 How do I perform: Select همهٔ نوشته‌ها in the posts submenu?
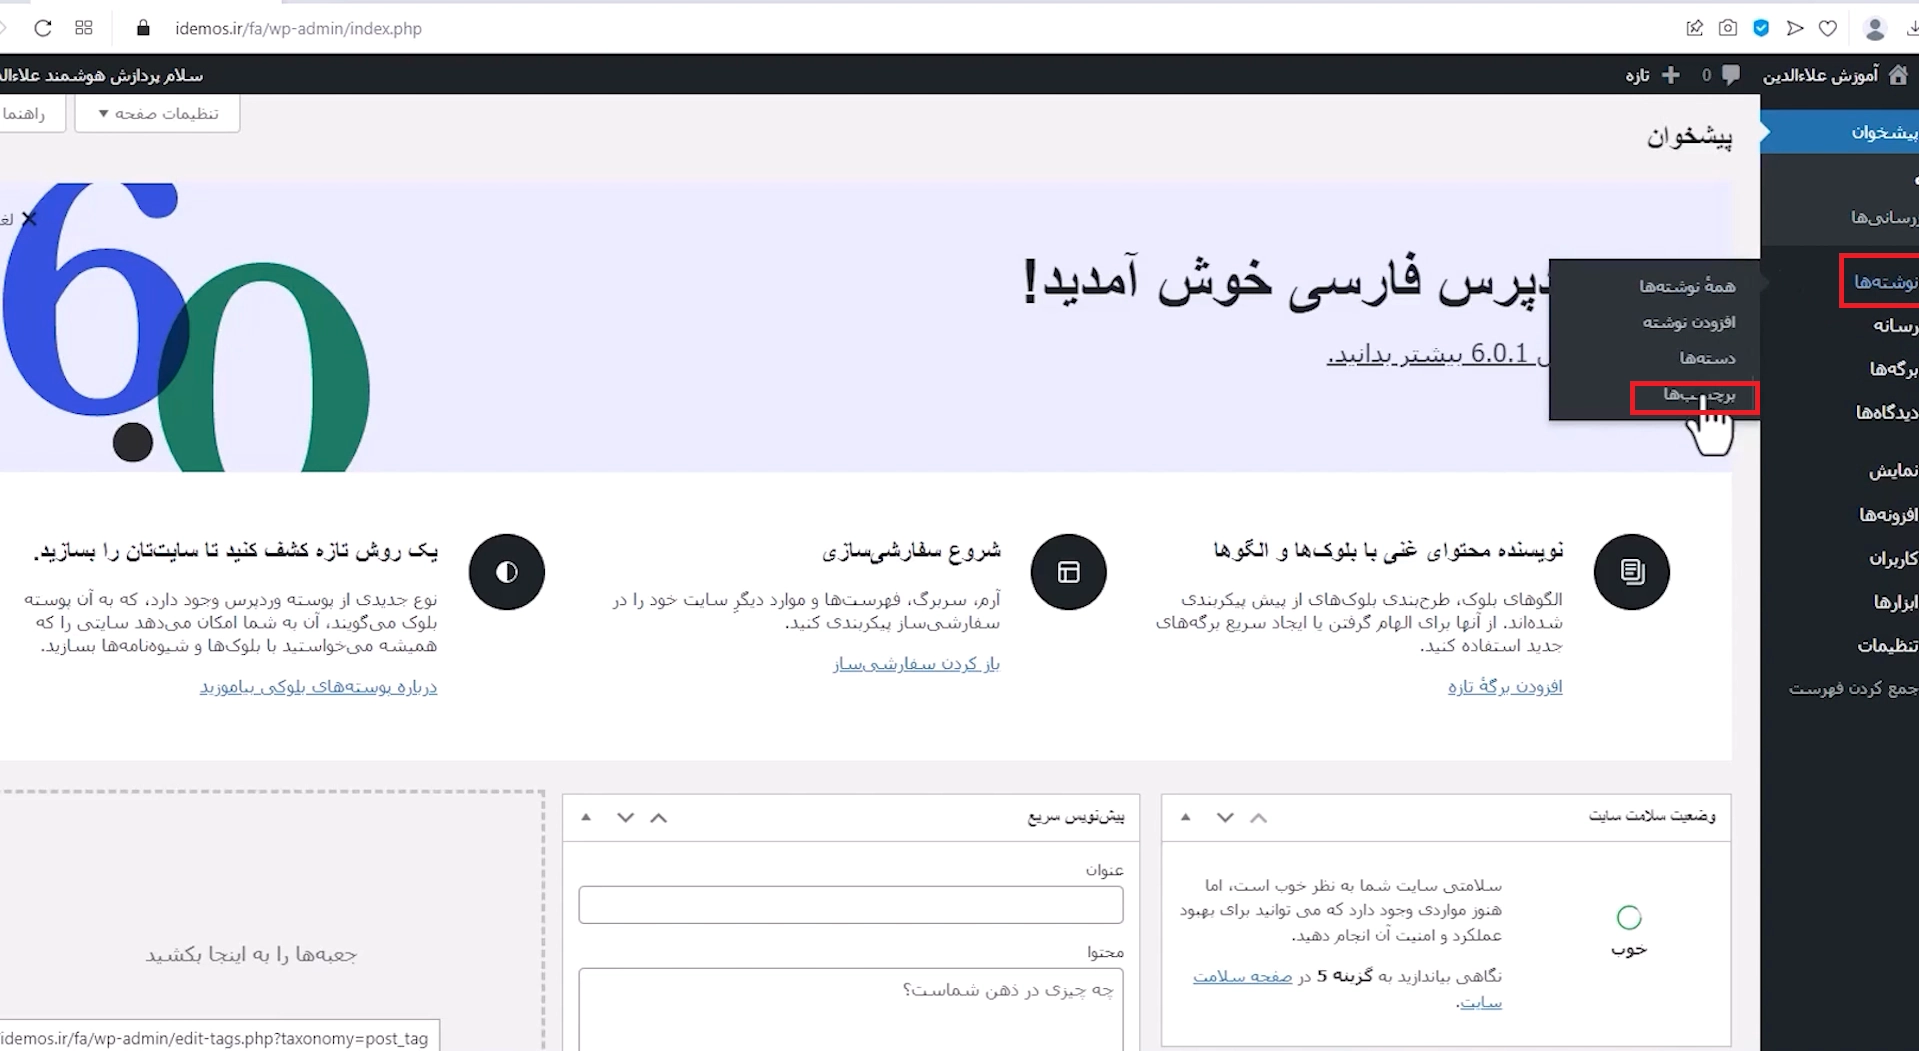(x=1687, y=286)
